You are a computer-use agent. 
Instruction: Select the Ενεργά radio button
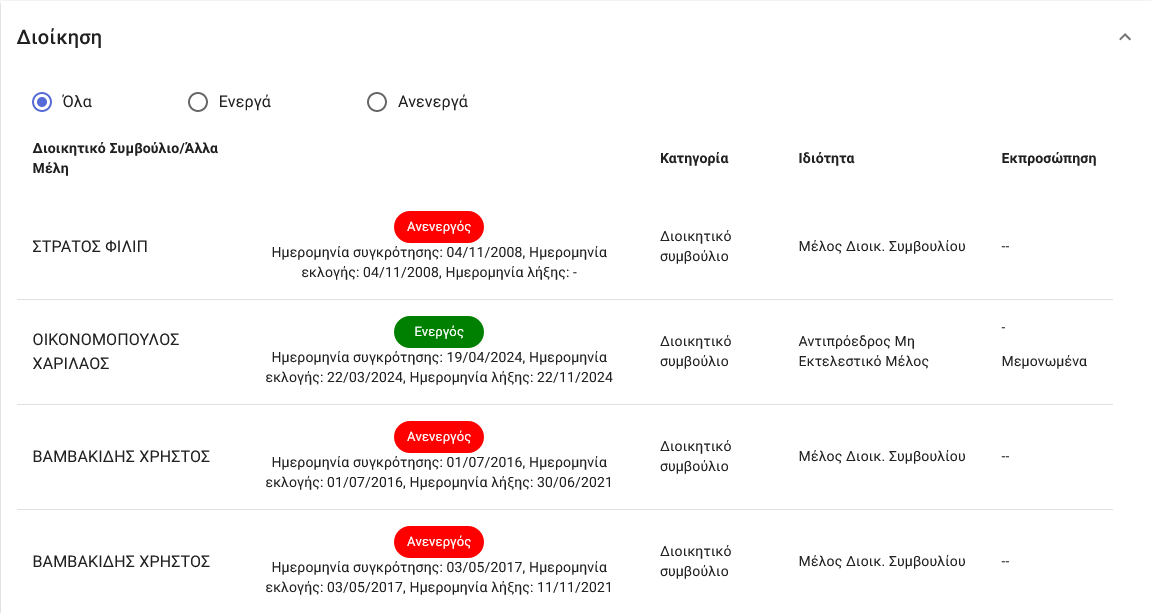(x=198, y=102)
